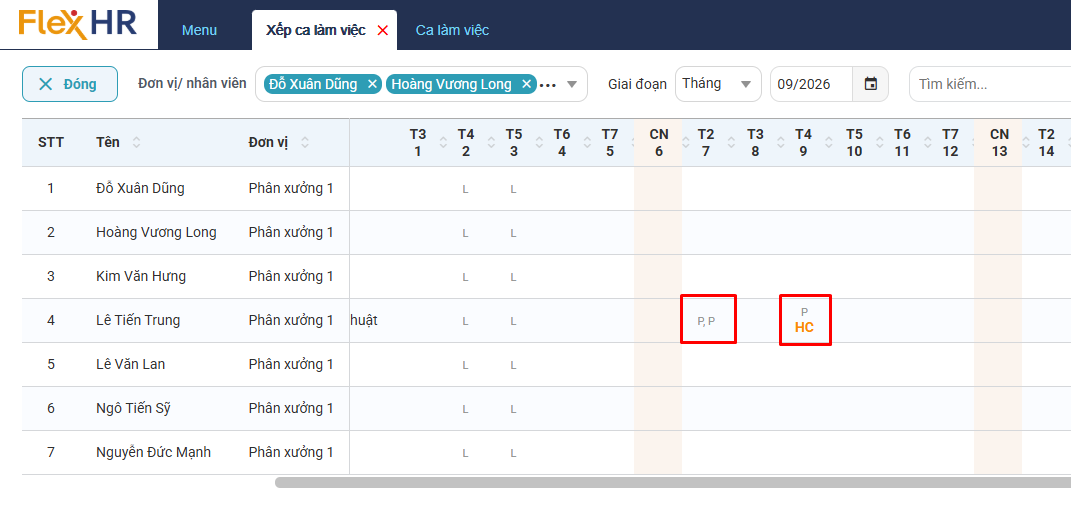Sort the T3 1 day column

coord(443,143)
